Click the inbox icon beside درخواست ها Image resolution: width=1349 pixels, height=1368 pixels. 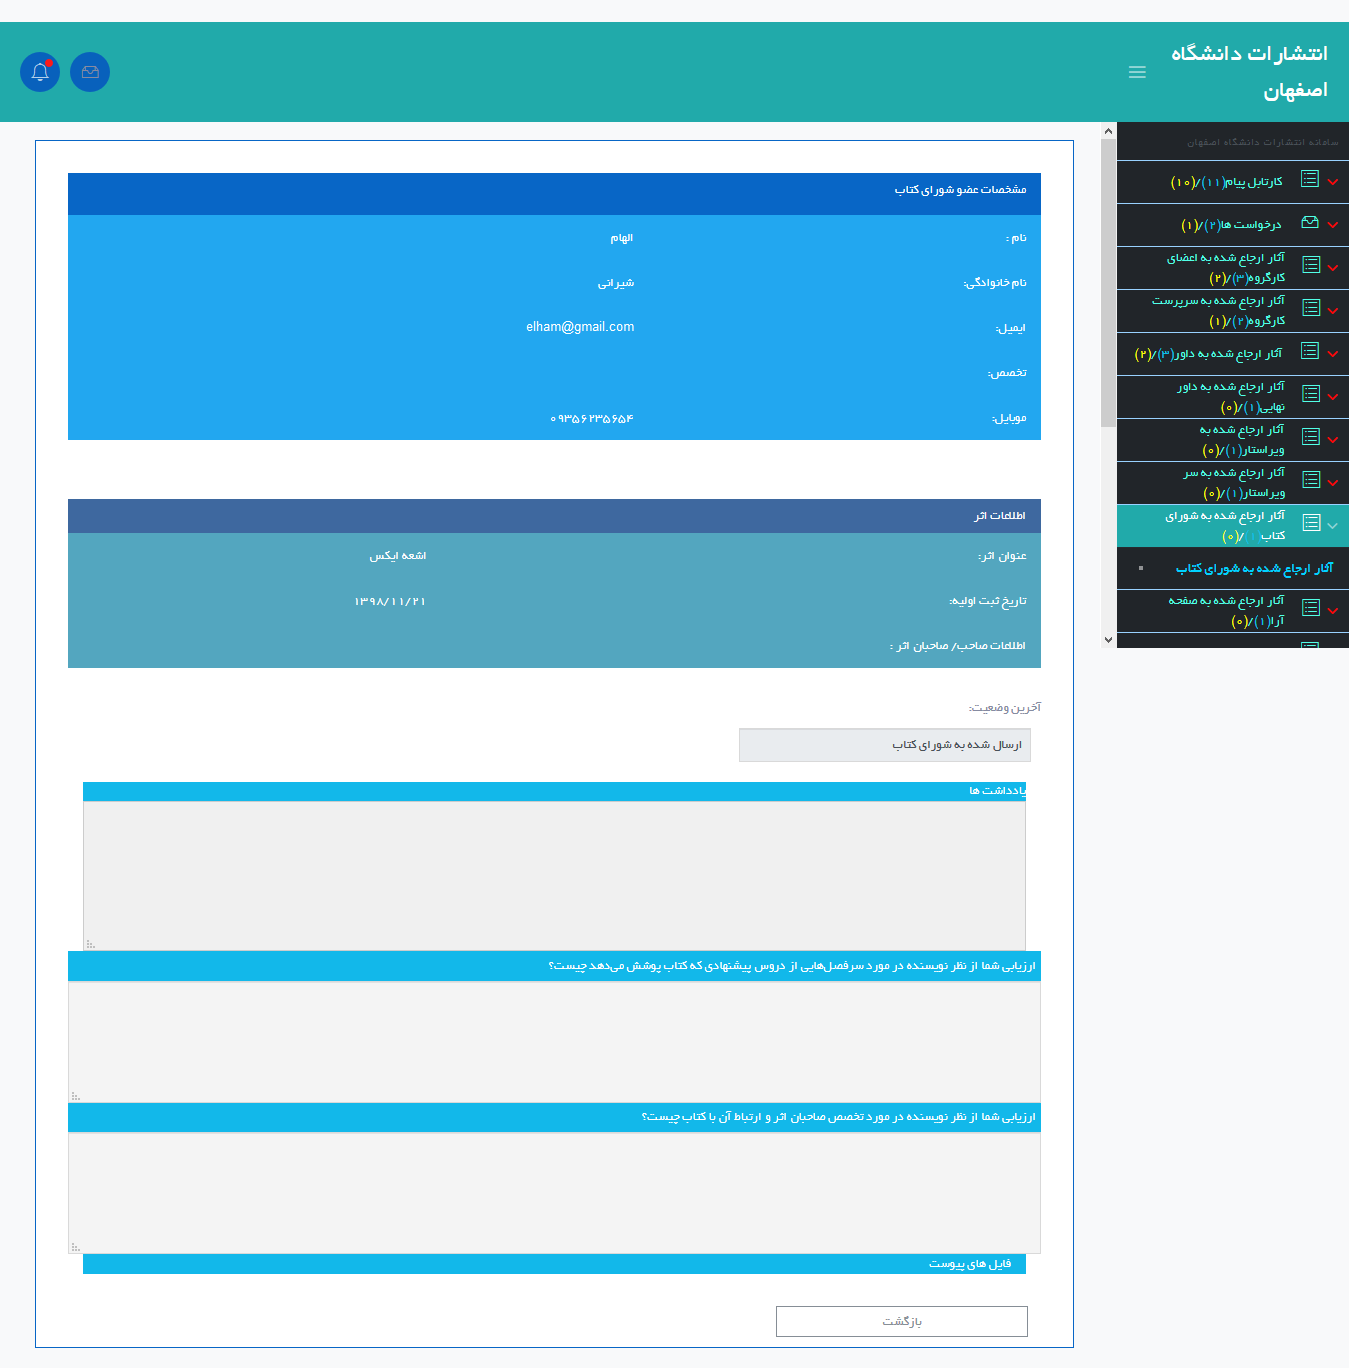pos(1310,223)
